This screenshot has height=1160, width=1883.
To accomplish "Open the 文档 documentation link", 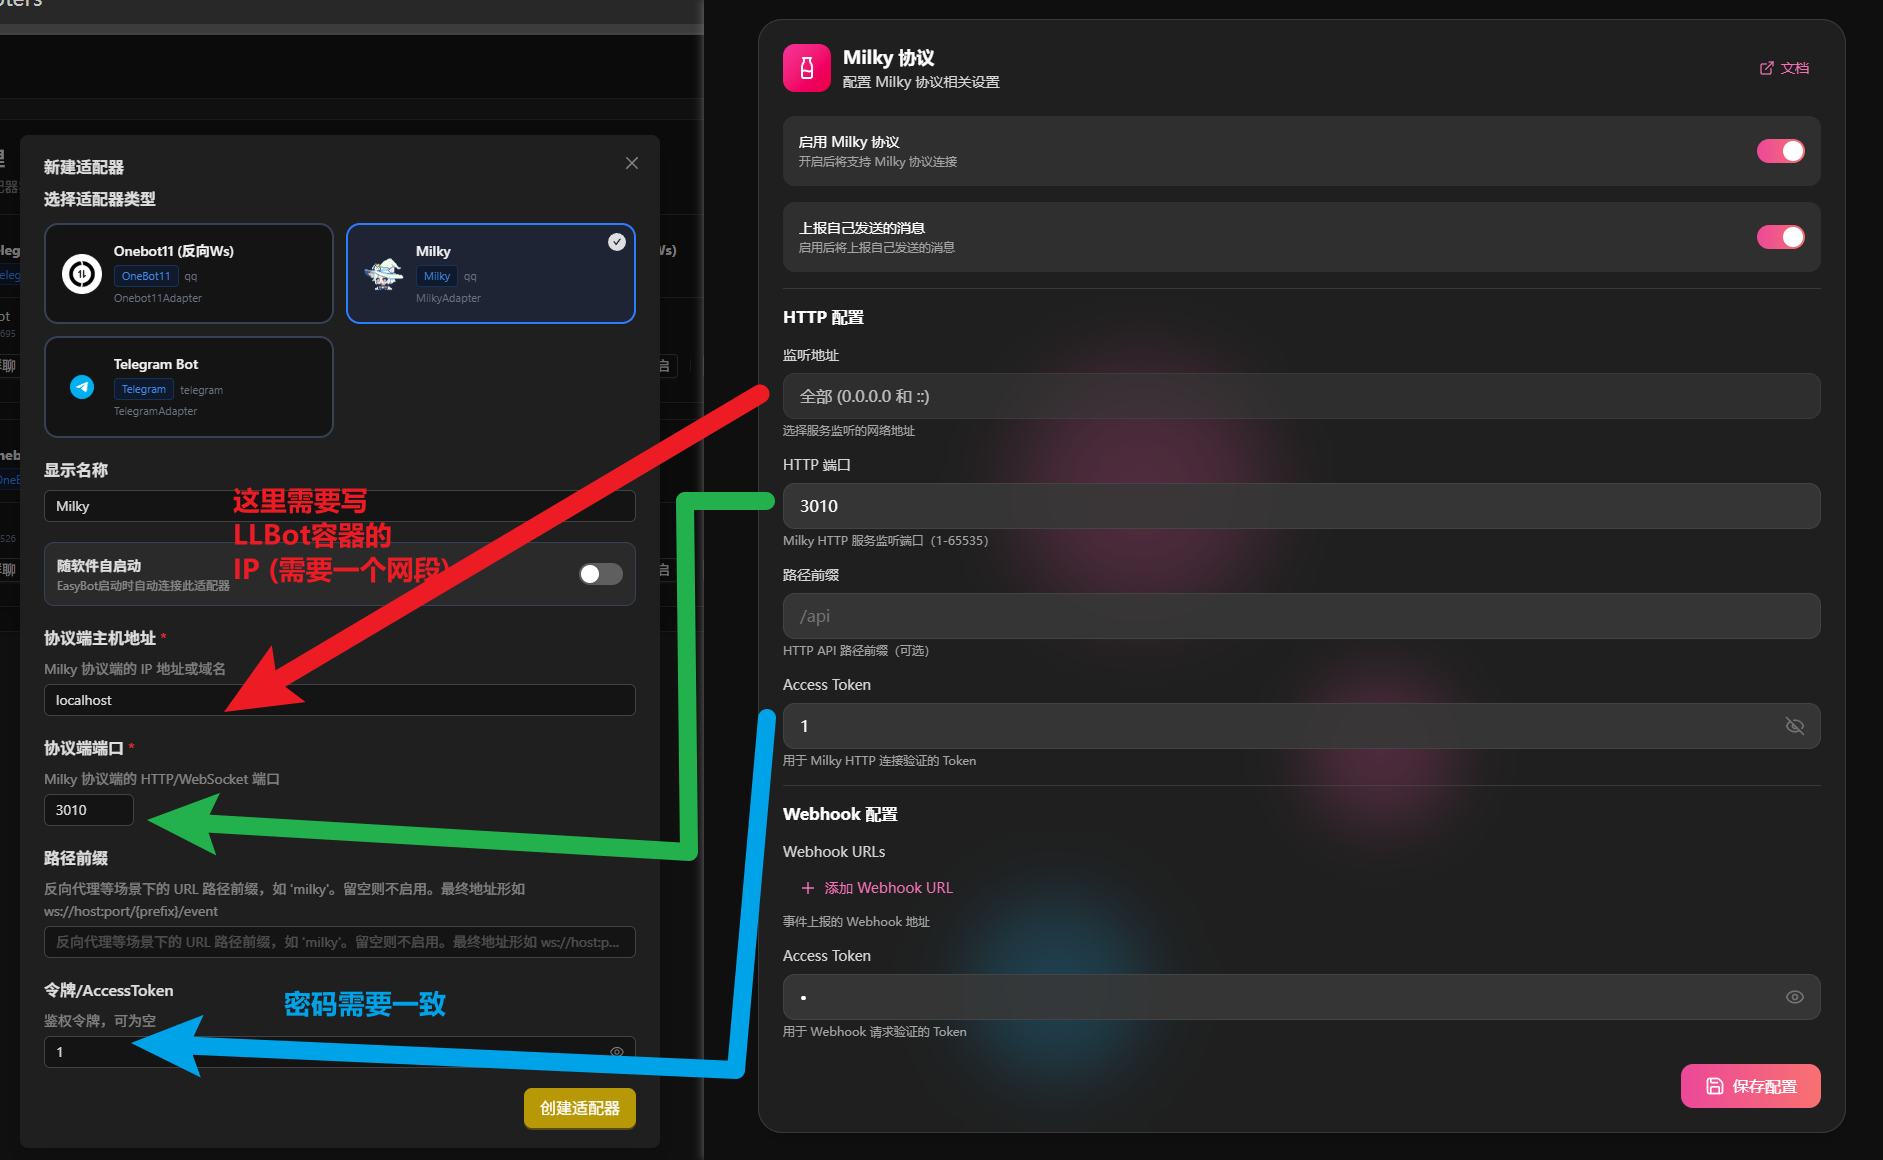I will coord(1784,68).
